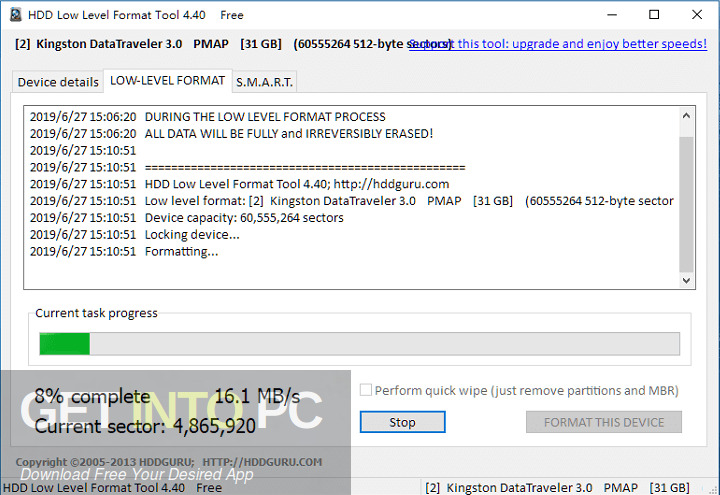Click the Copyright HDDGURU text
720x495 pixels.
(x=169, y=462)
